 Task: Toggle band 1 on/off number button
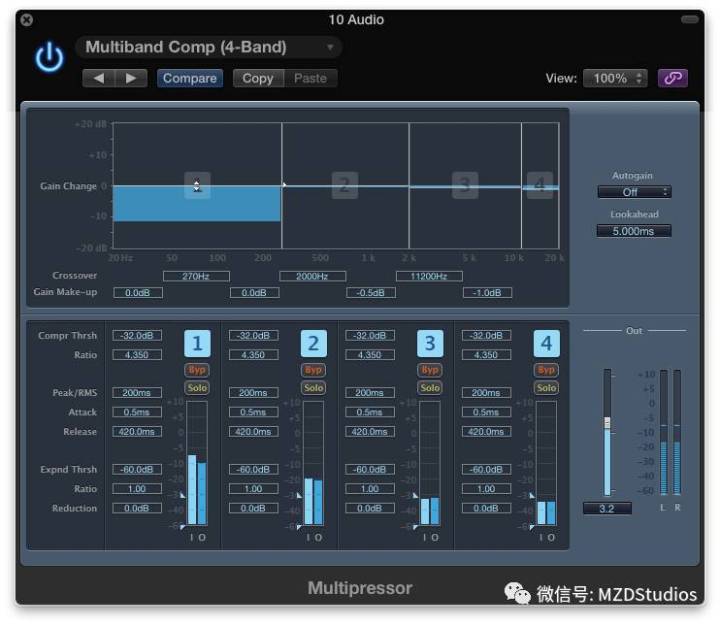tap(197, 344)
